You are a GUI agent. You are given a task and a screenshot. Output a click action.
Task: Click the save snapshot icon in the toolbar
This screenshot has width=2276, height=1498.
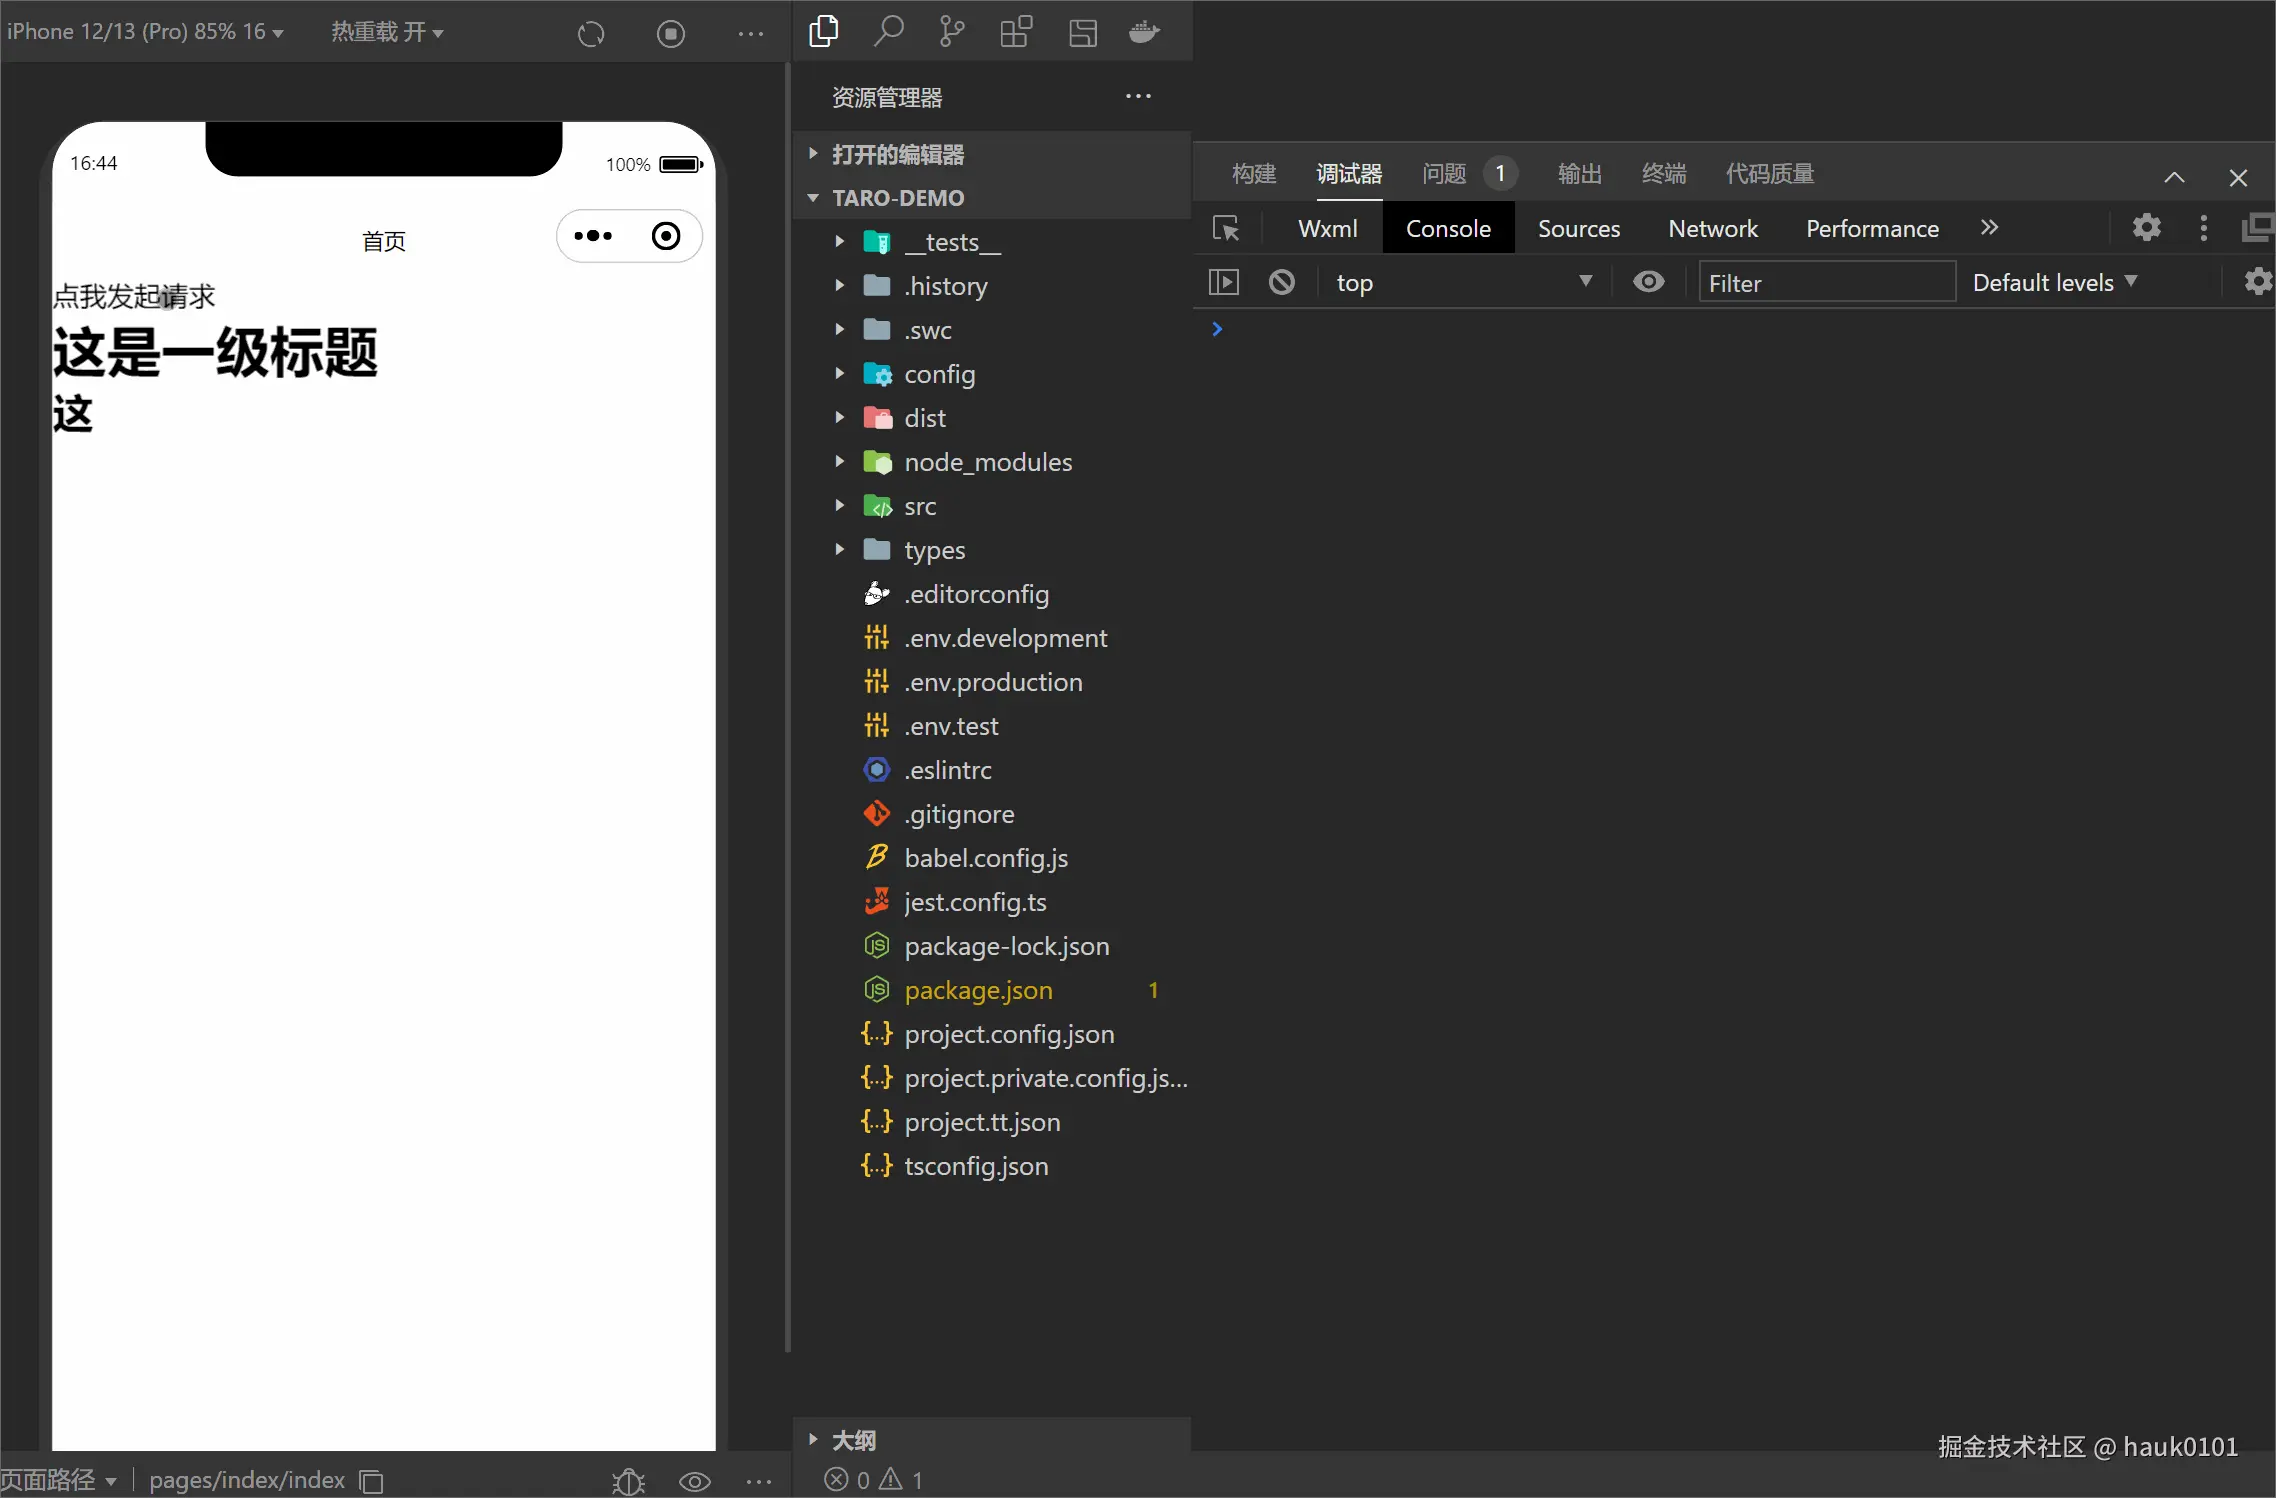pyautogui.click(x=1082, y=31)
